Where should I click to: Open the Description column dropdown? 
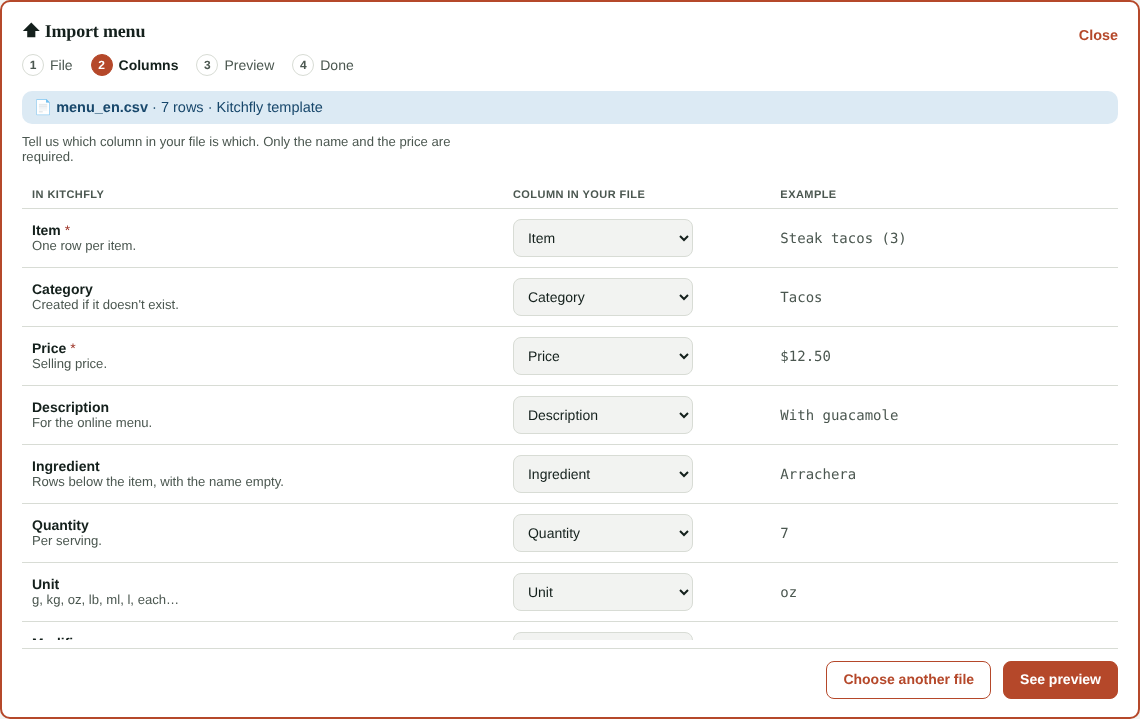click(603, 415)
